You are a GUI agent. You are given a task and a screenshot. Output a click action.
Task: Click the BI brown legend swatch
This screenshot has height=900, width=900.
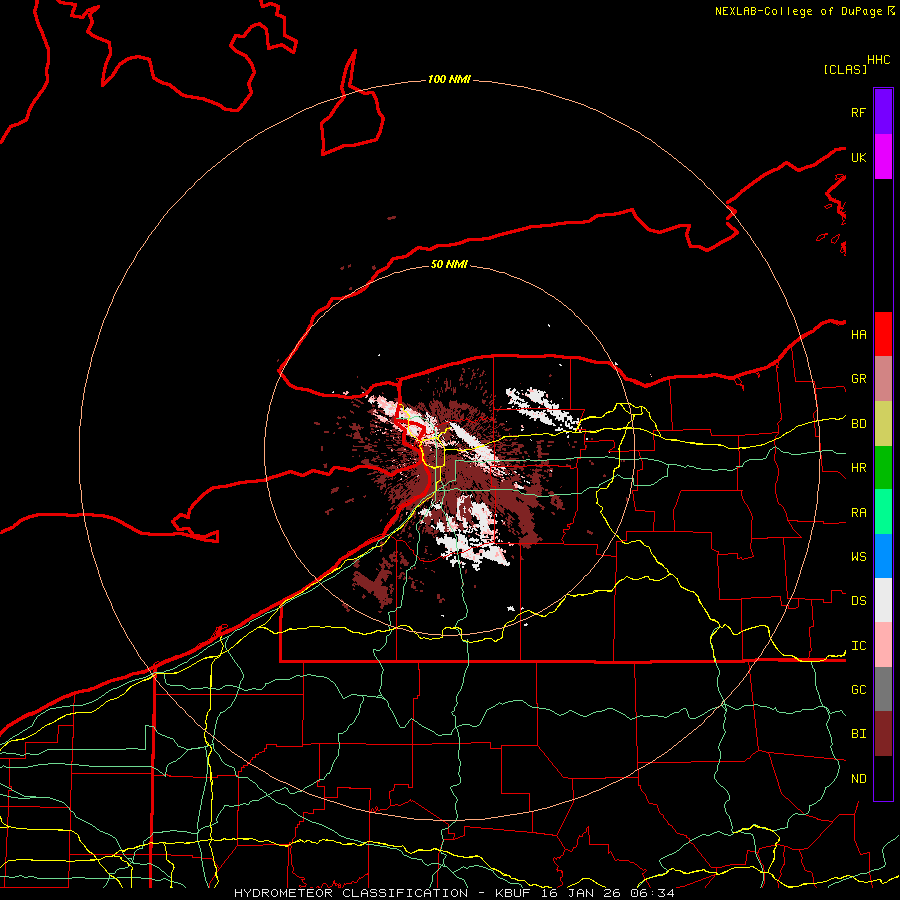pos(883,734)
